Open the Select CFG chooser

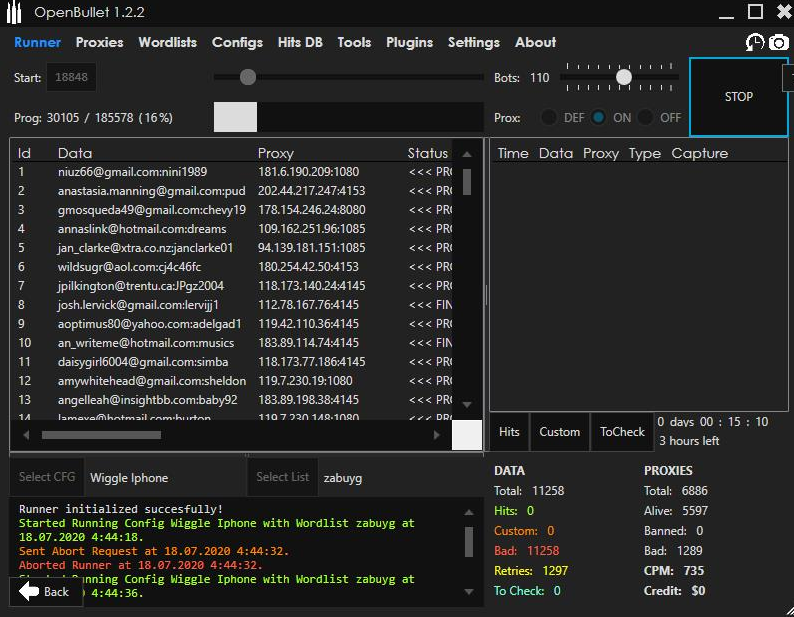[x=47, y=477]
